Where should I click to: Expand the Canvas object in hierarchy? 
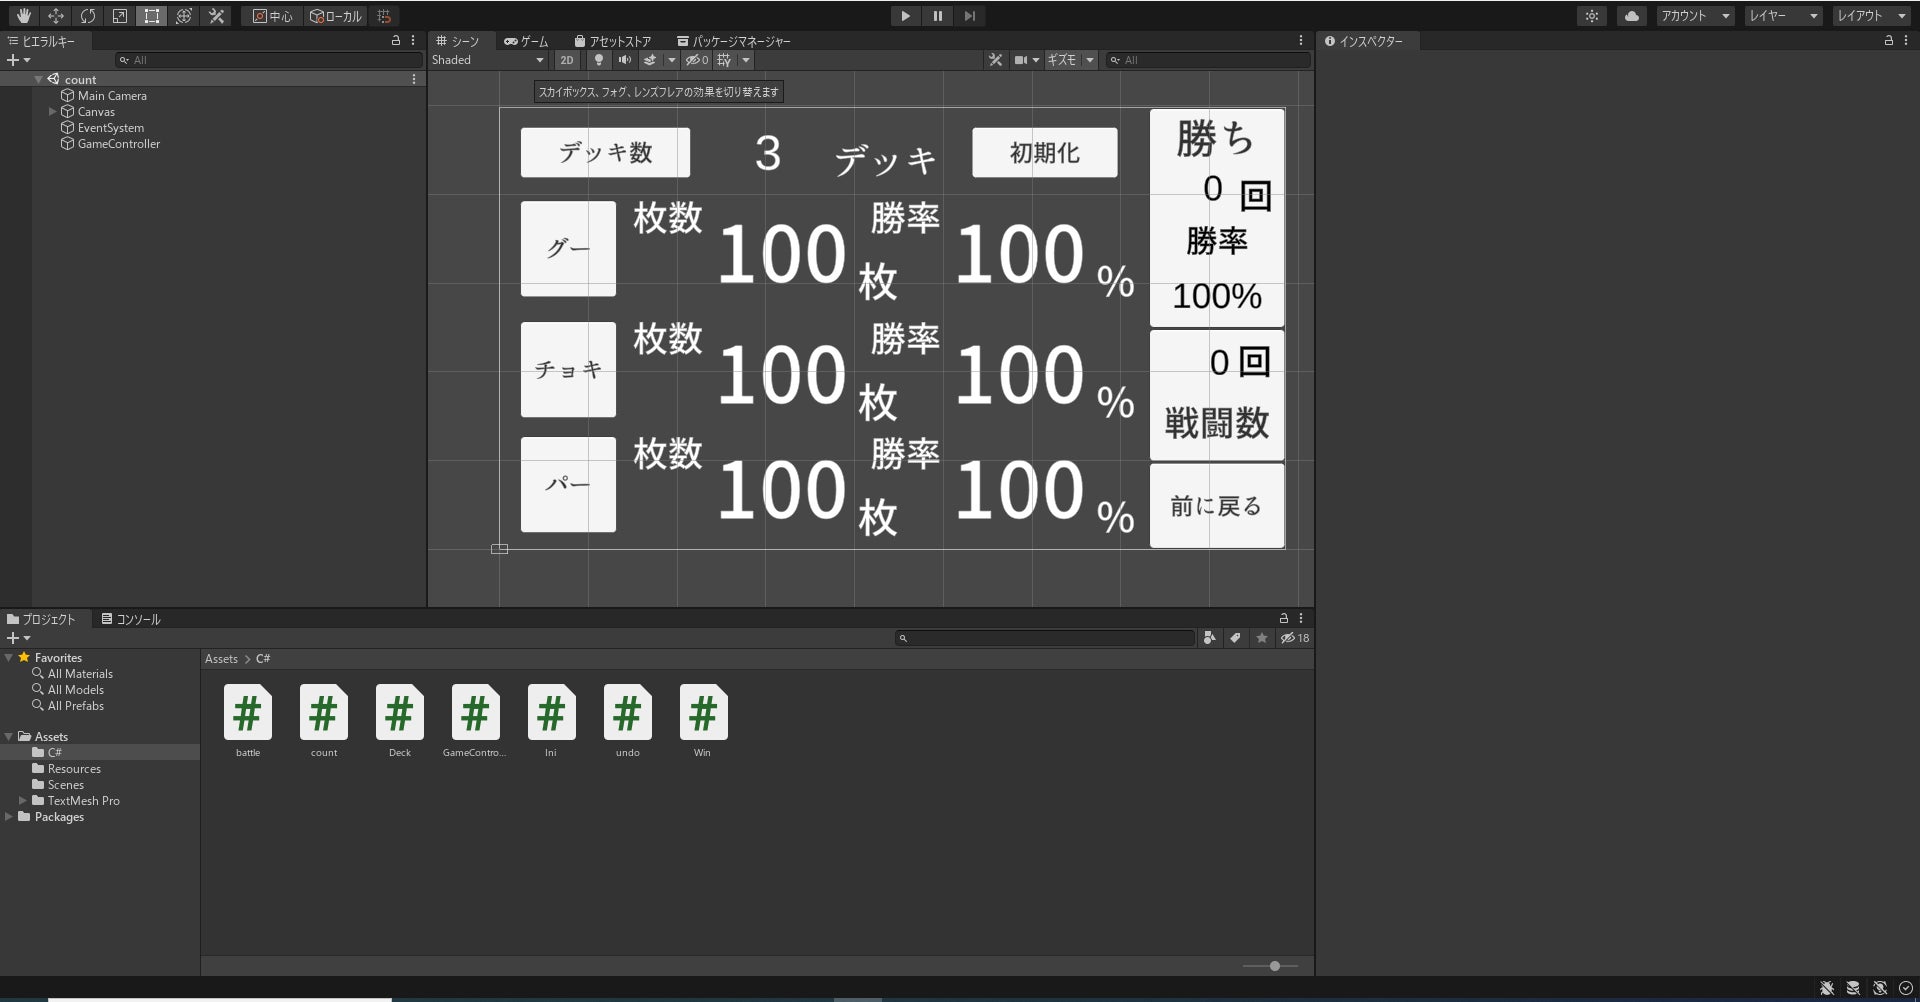pos(52,112)
